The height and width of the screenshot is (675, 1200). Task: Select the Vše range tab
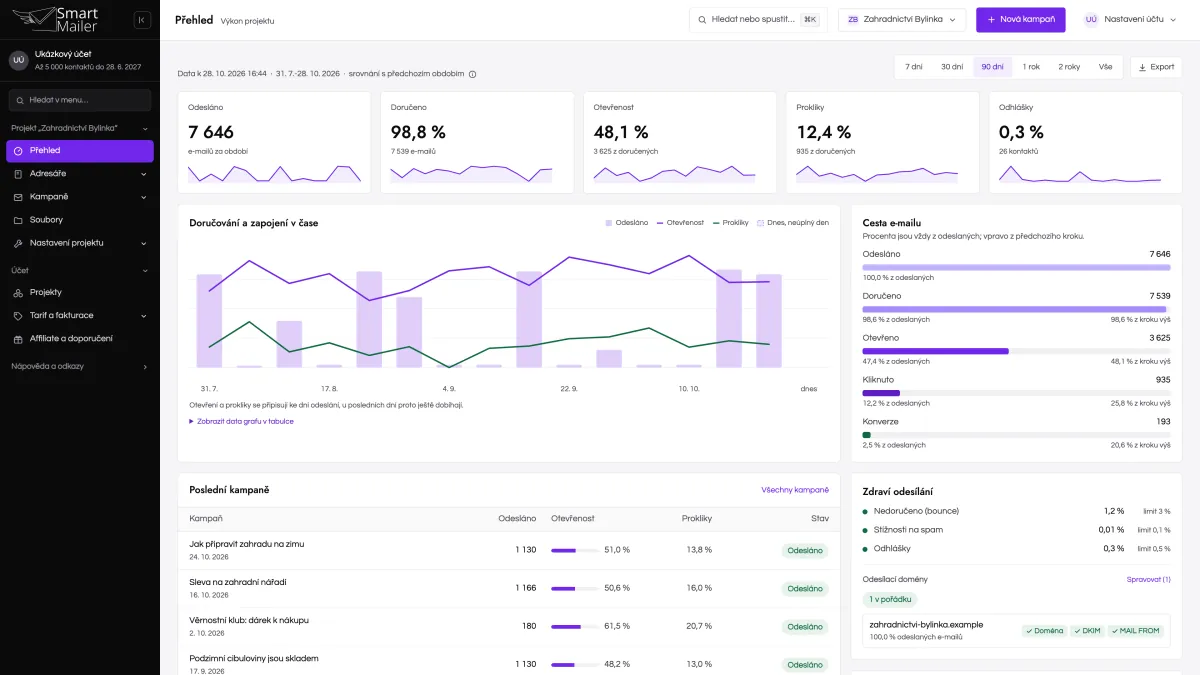pyautogui.click(x=1105, y=67)
